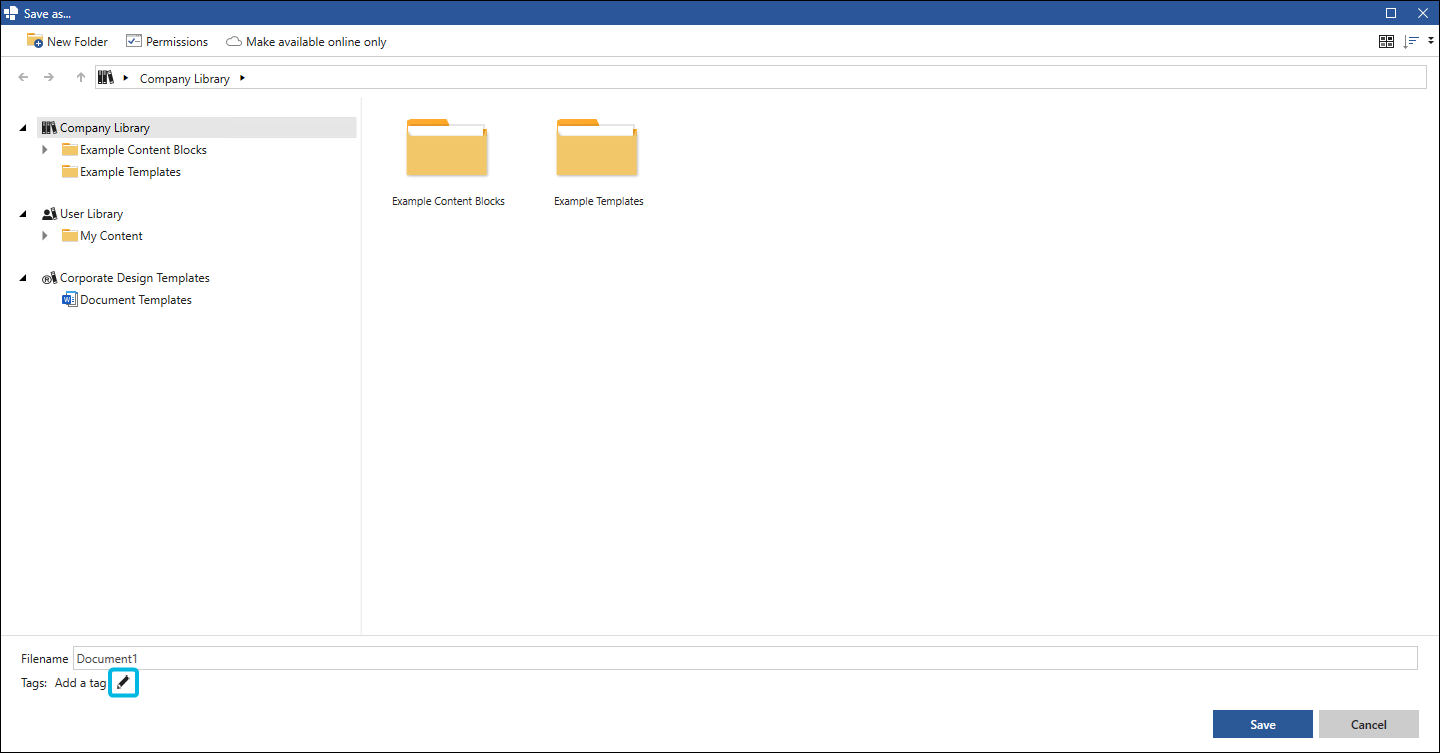Go back with the left arrow
This screenshot has width=1440, height=753.
point(24,78)
